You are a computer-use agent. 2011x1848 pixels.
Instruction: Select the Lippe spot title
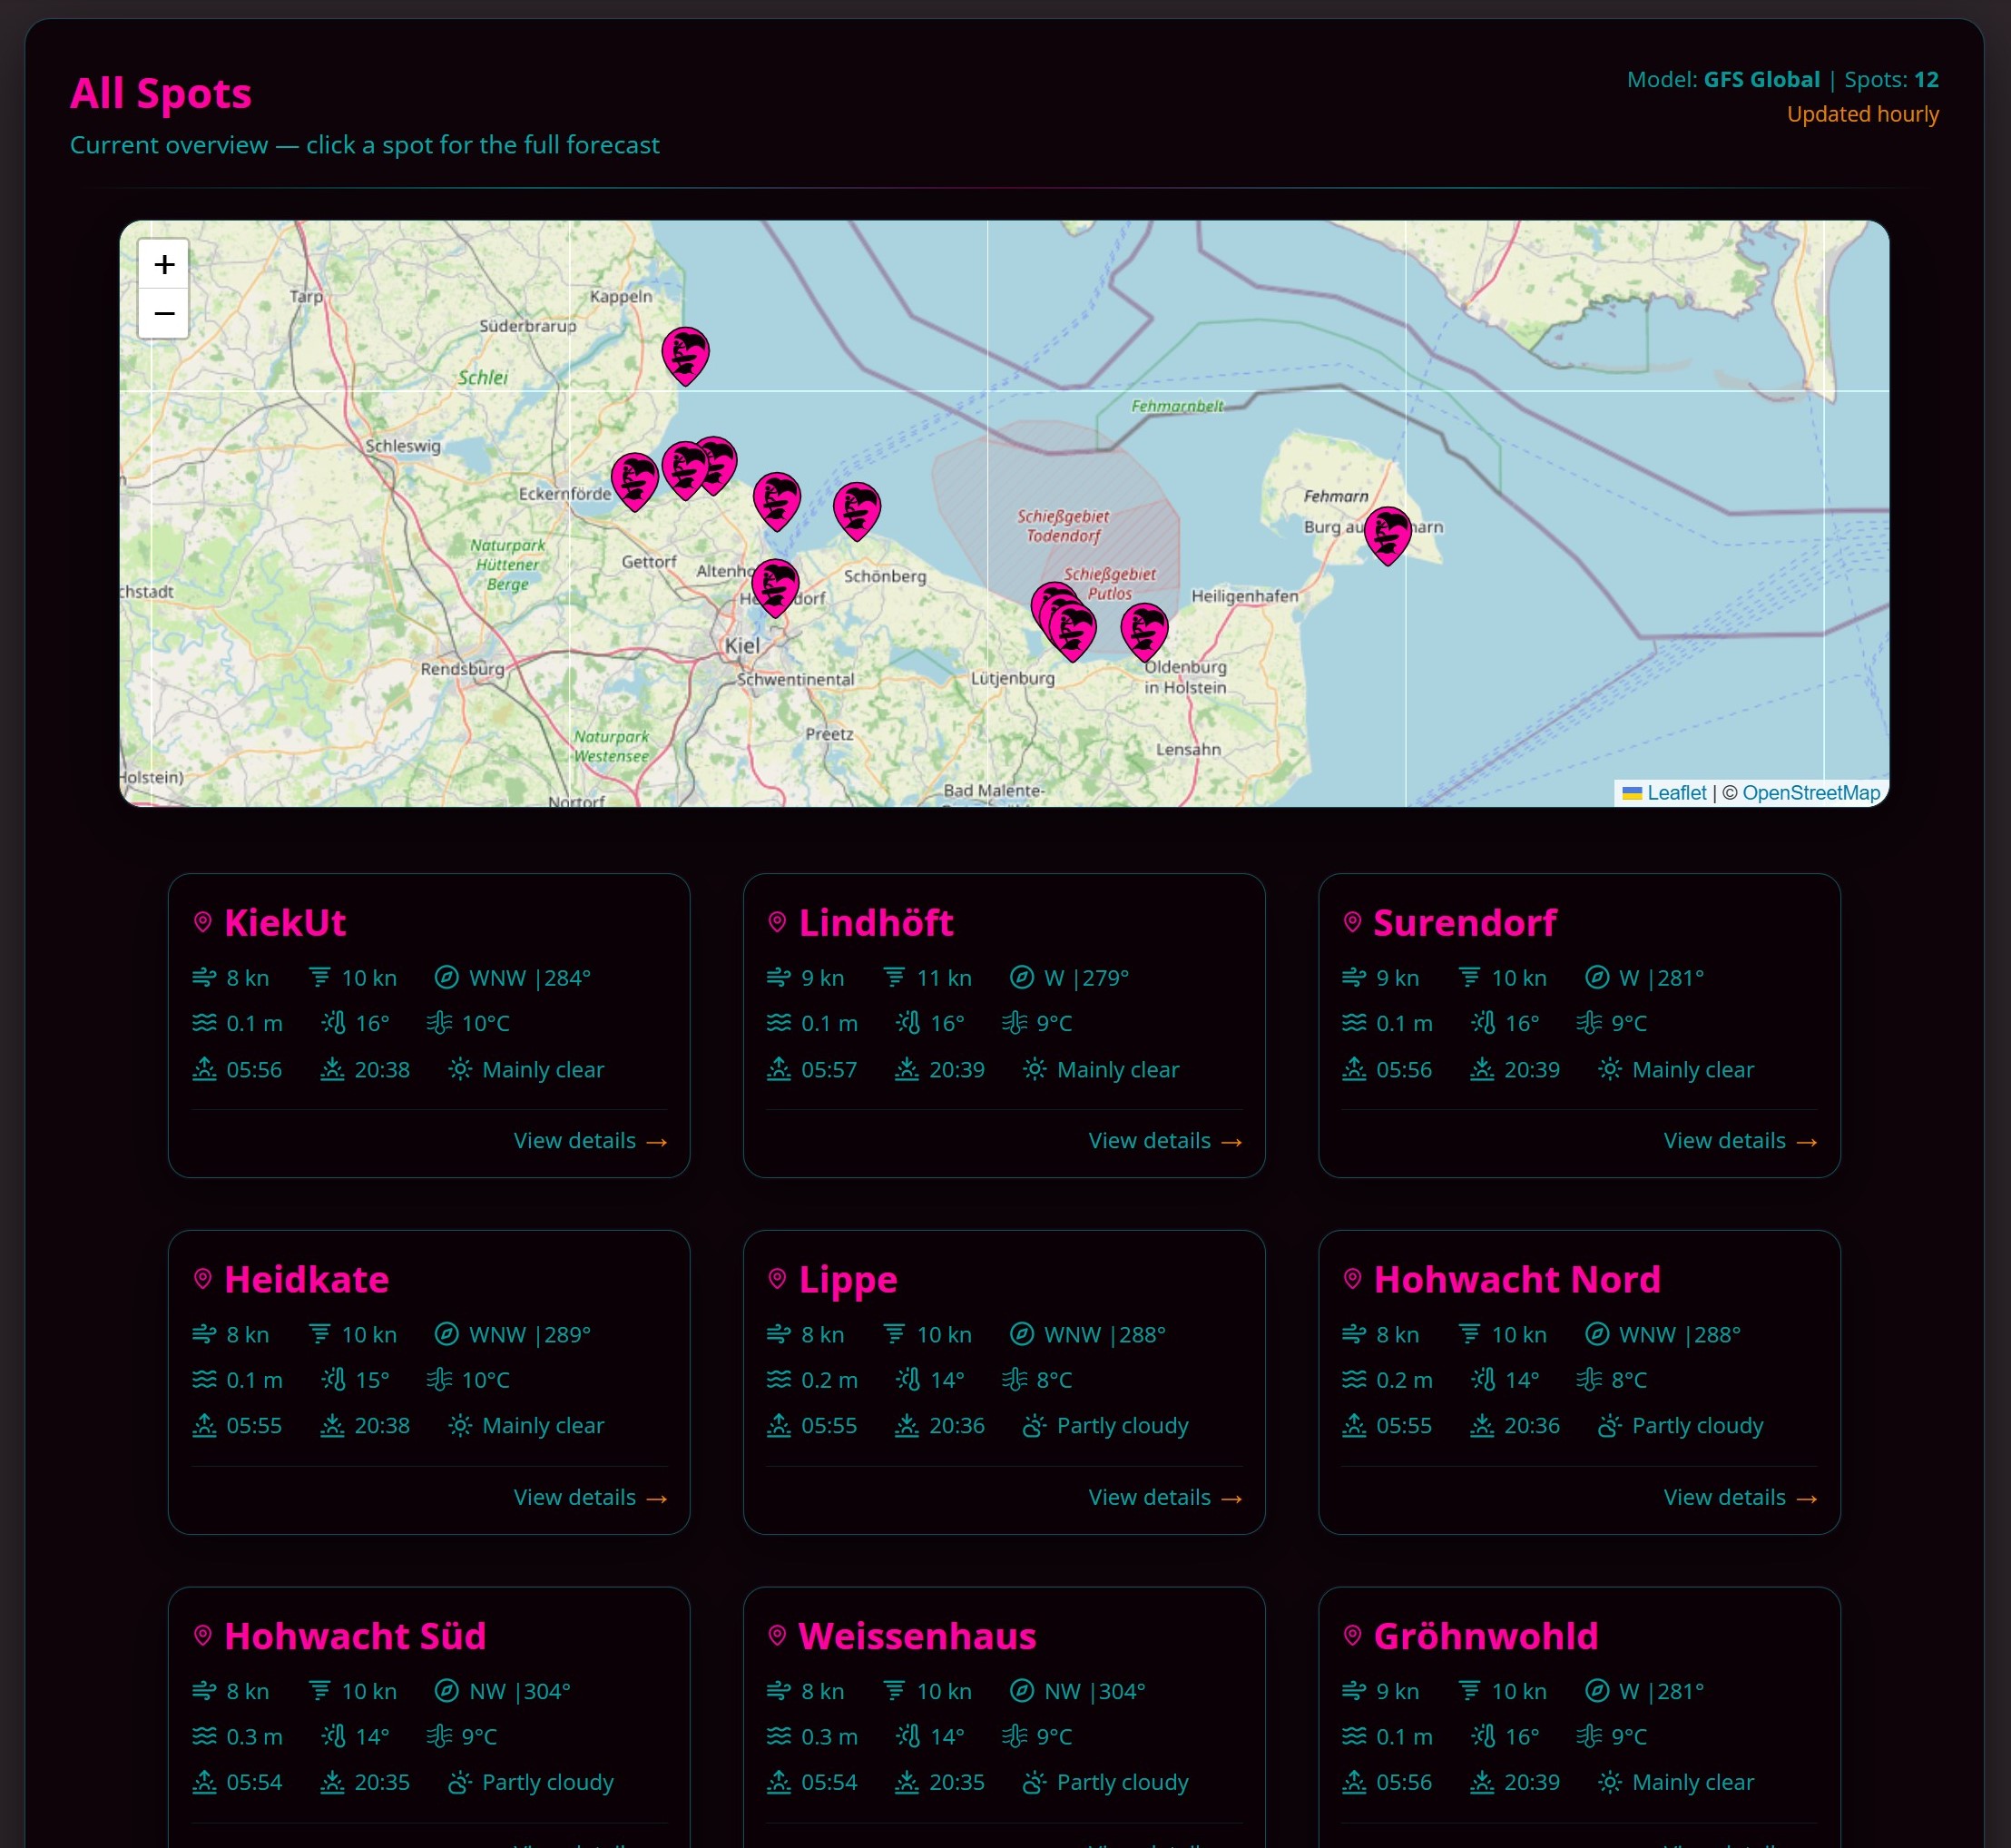tap(847, 1279)
